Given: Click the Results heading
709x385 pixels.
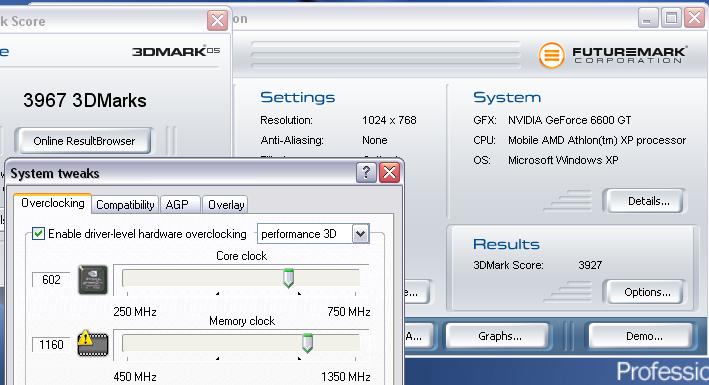Looking at the screenshot, I should [506, 244].
